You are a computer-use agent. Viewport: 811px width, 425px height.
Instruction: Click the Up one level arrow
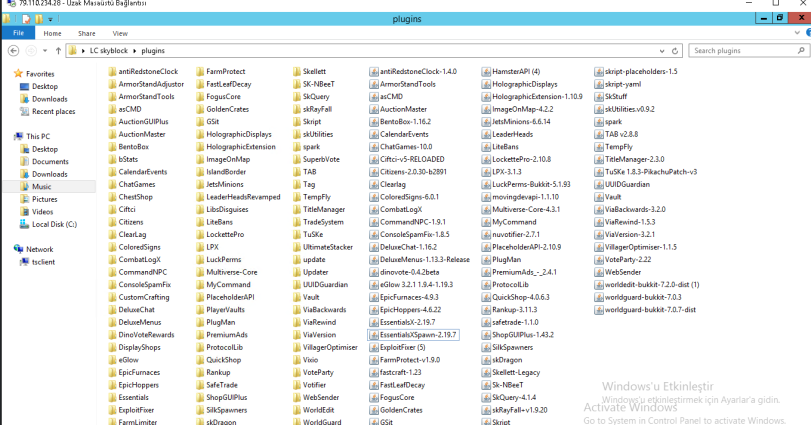[58, 51]
